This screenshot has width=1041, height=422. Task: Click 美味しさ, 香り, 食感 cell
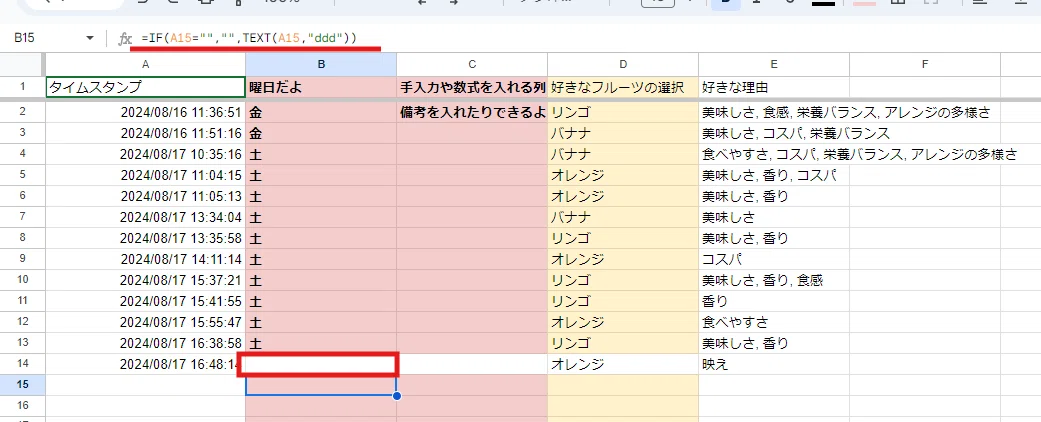tap(773, 281)
